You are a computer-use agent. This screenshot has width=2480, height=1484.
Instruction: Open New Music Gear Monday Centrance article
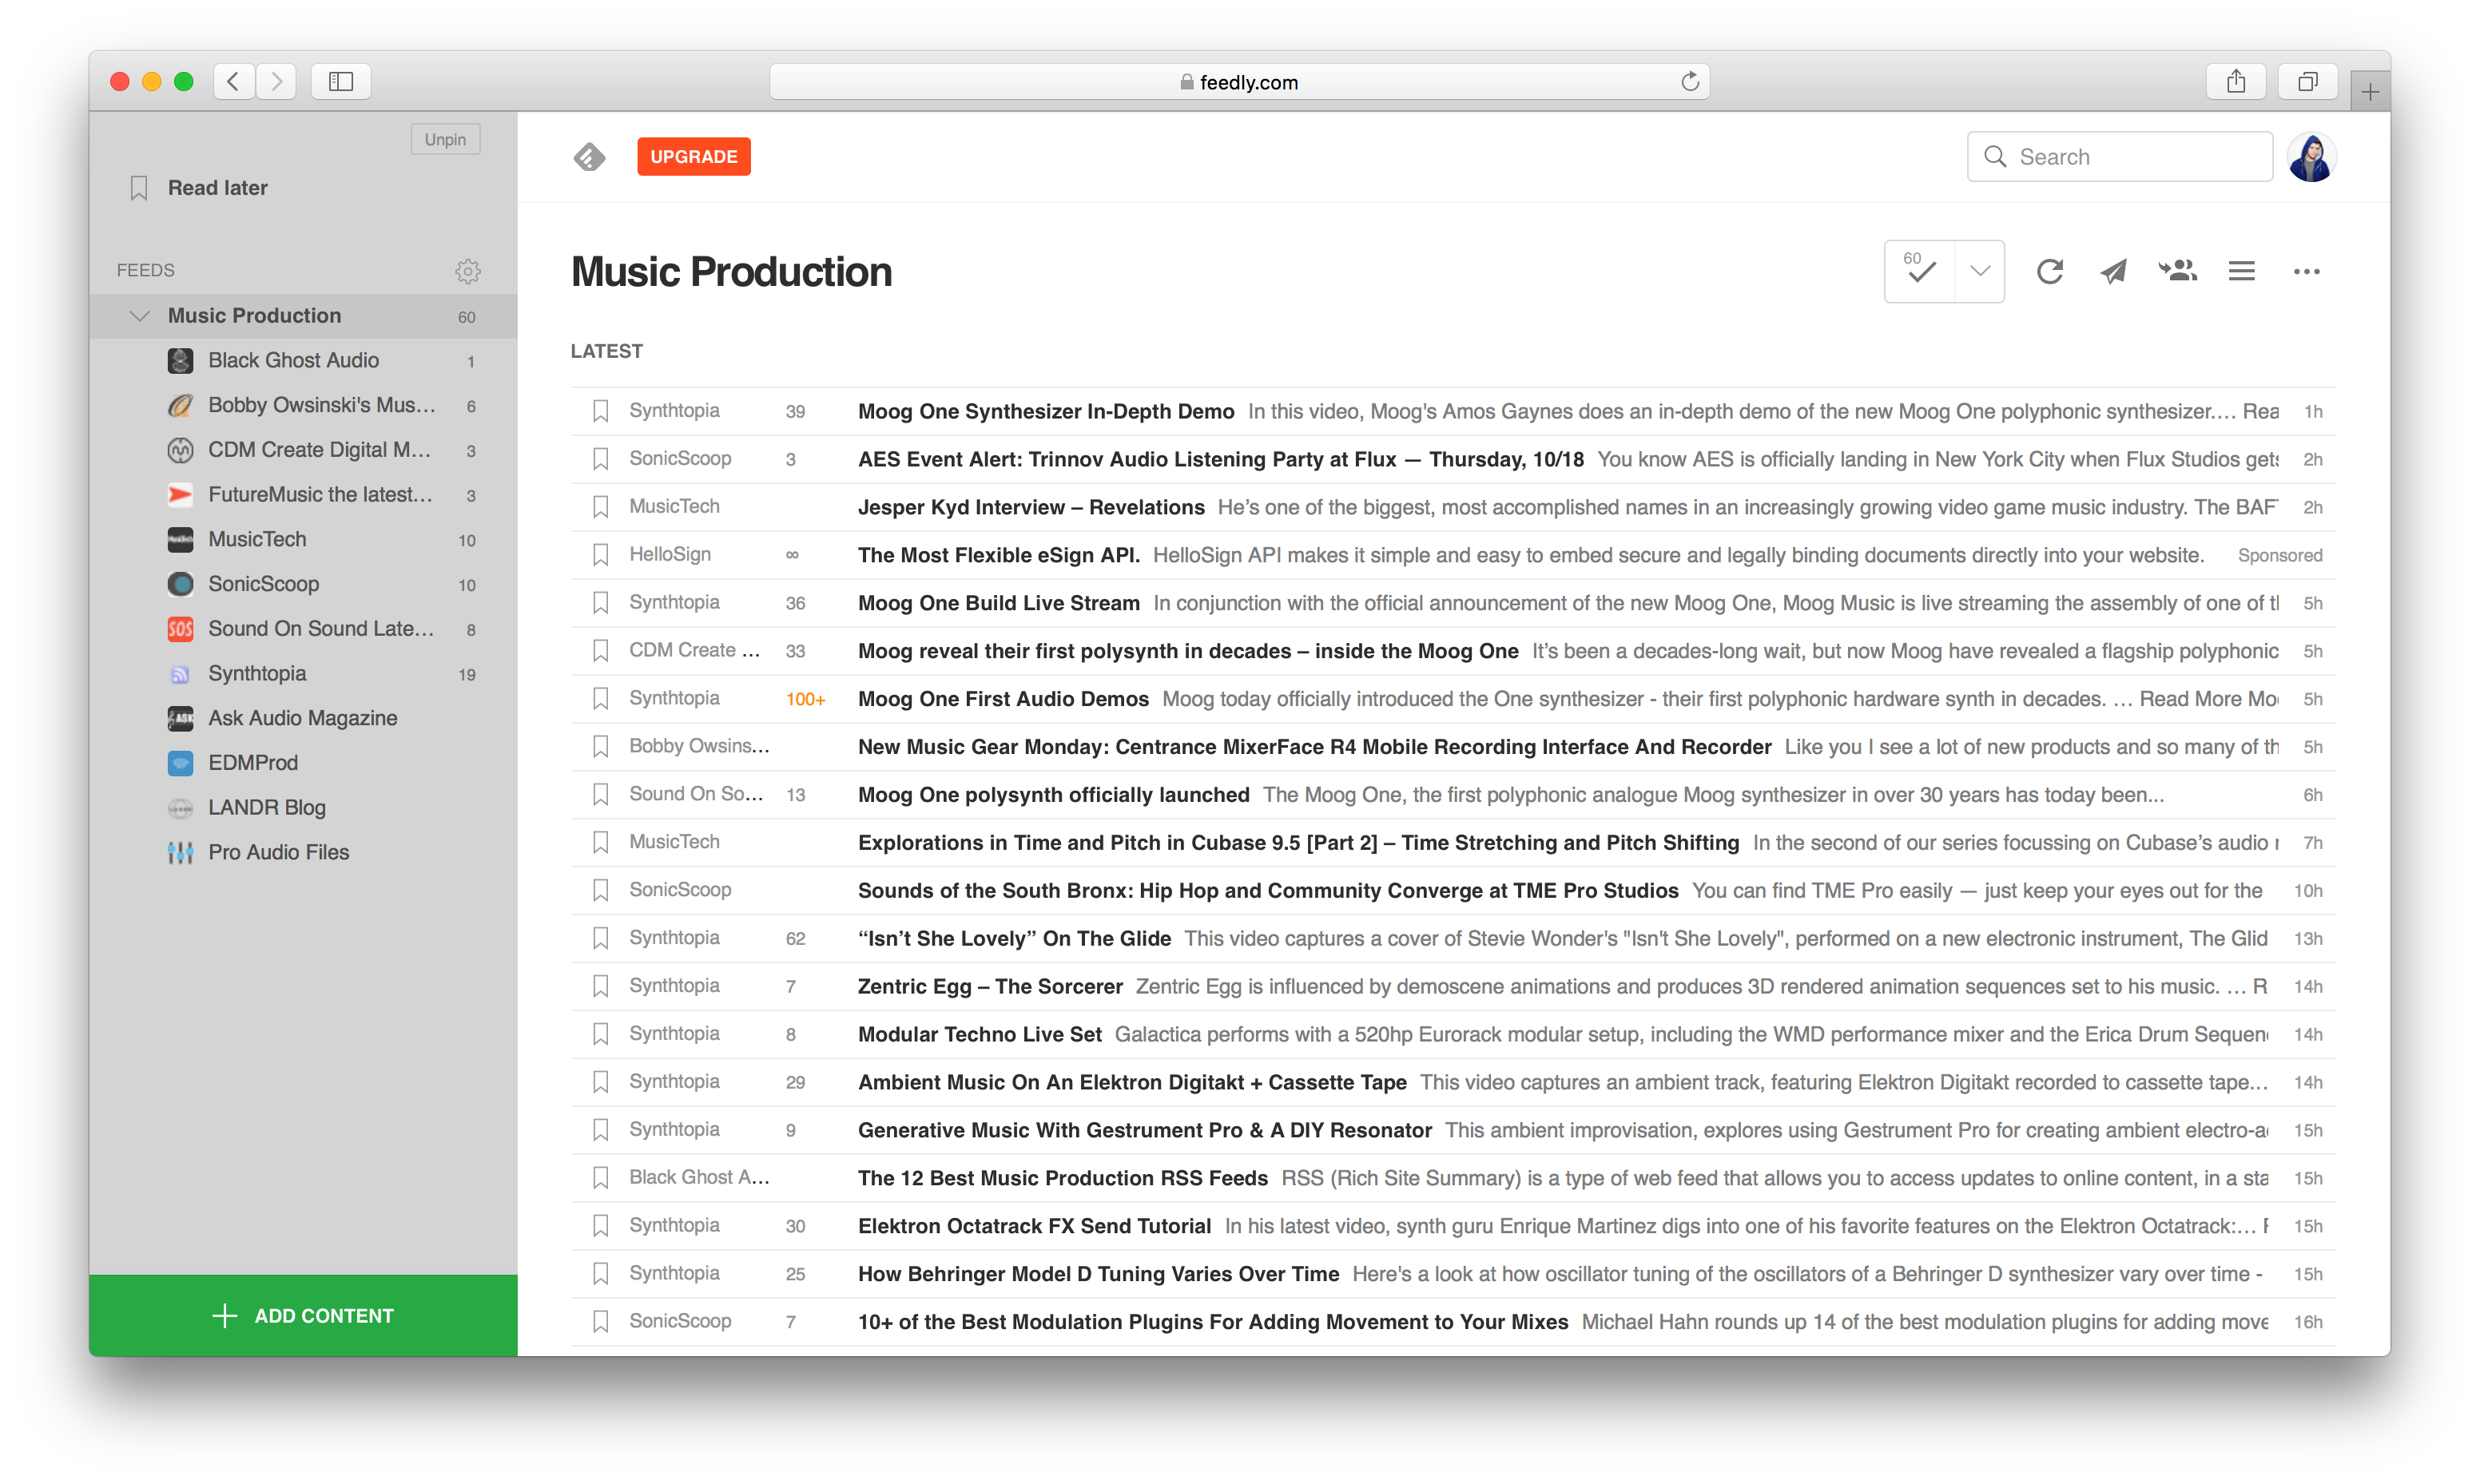pyautogui.click(x=1314, y=747)
